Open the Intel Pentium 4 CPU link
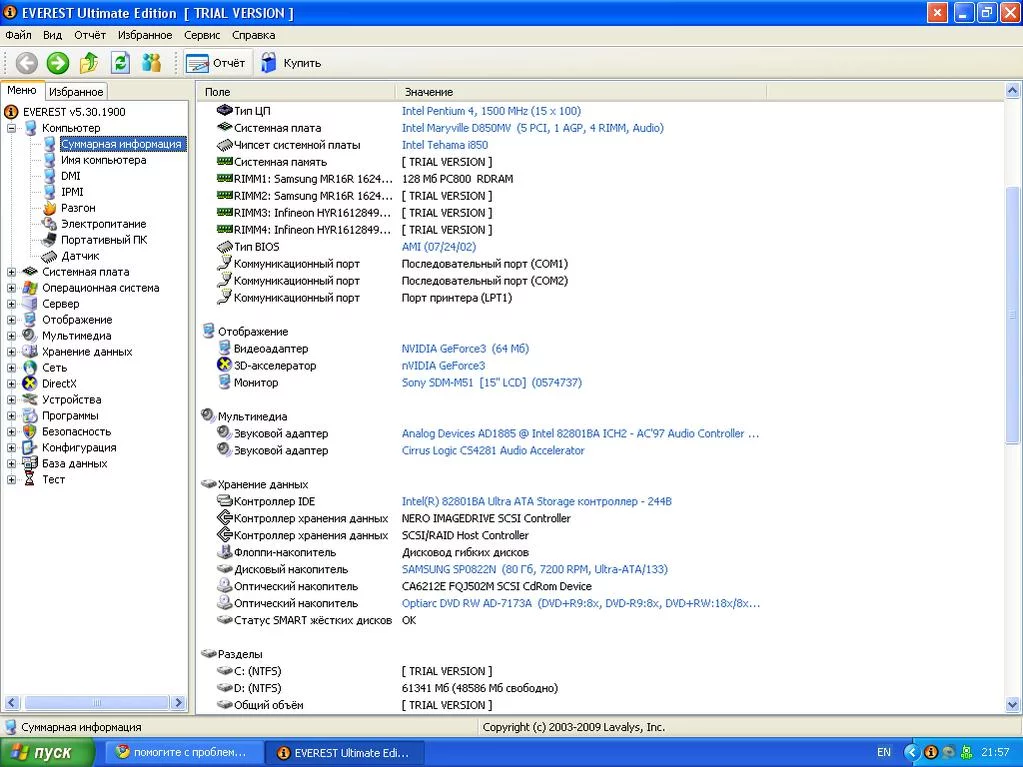This screenshot has height=767, width=1023. coord(491,111)
